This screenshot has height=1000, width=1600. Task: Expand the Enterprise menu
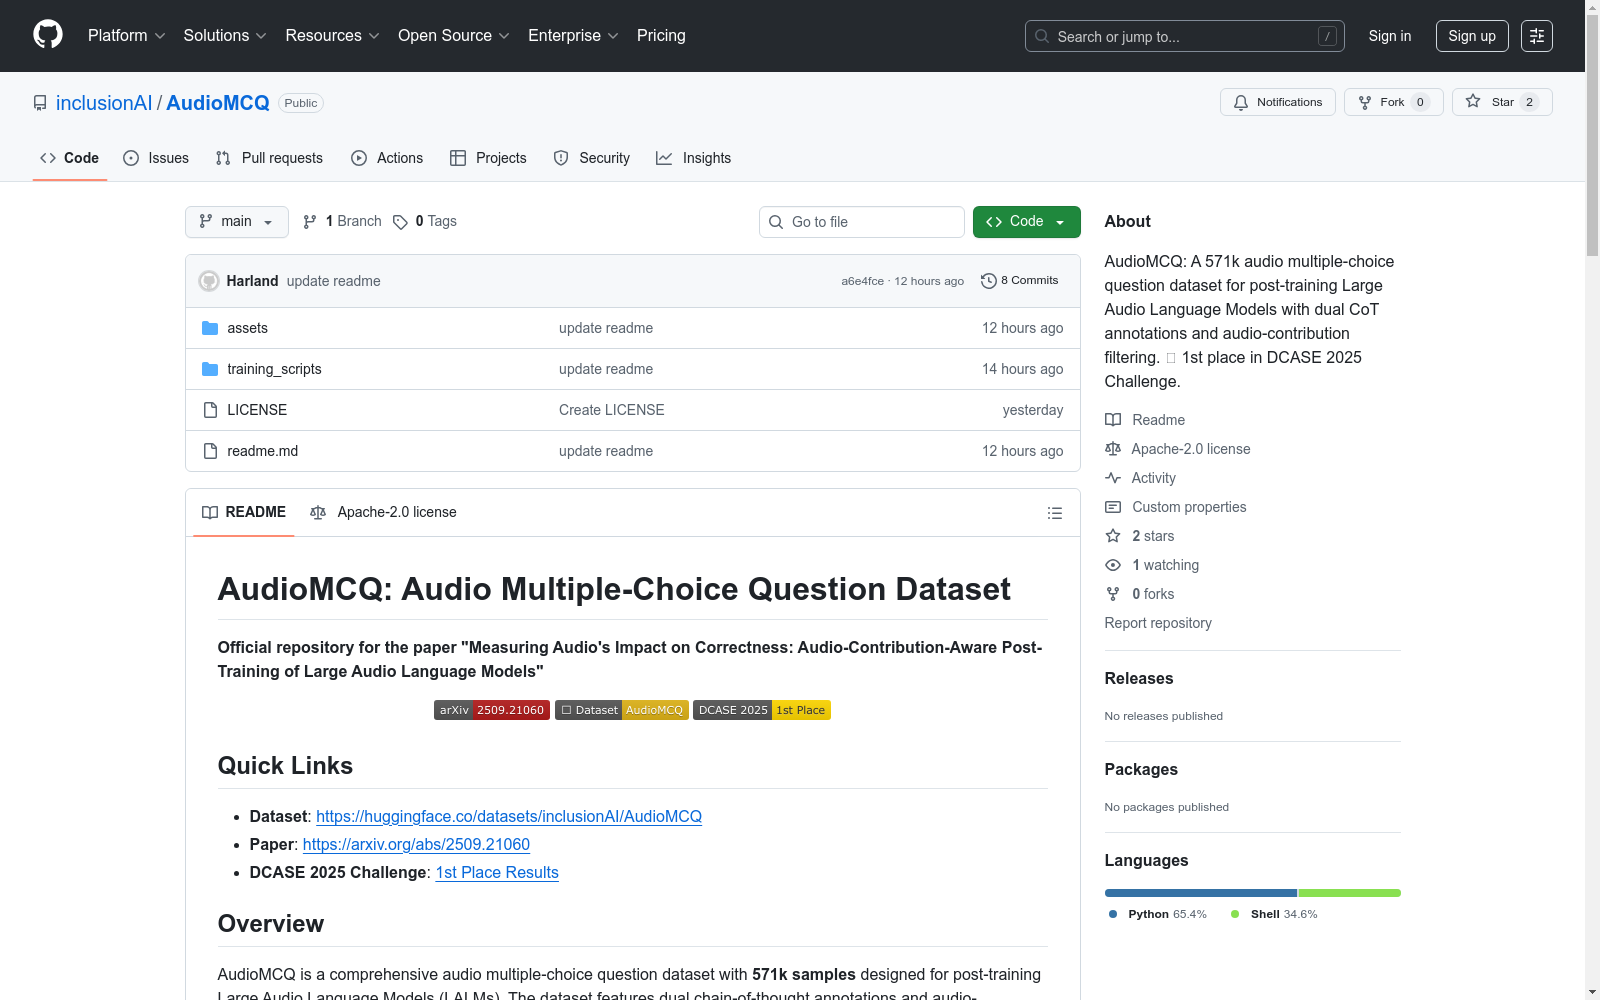pyautogui.click(x=573, y=36)
